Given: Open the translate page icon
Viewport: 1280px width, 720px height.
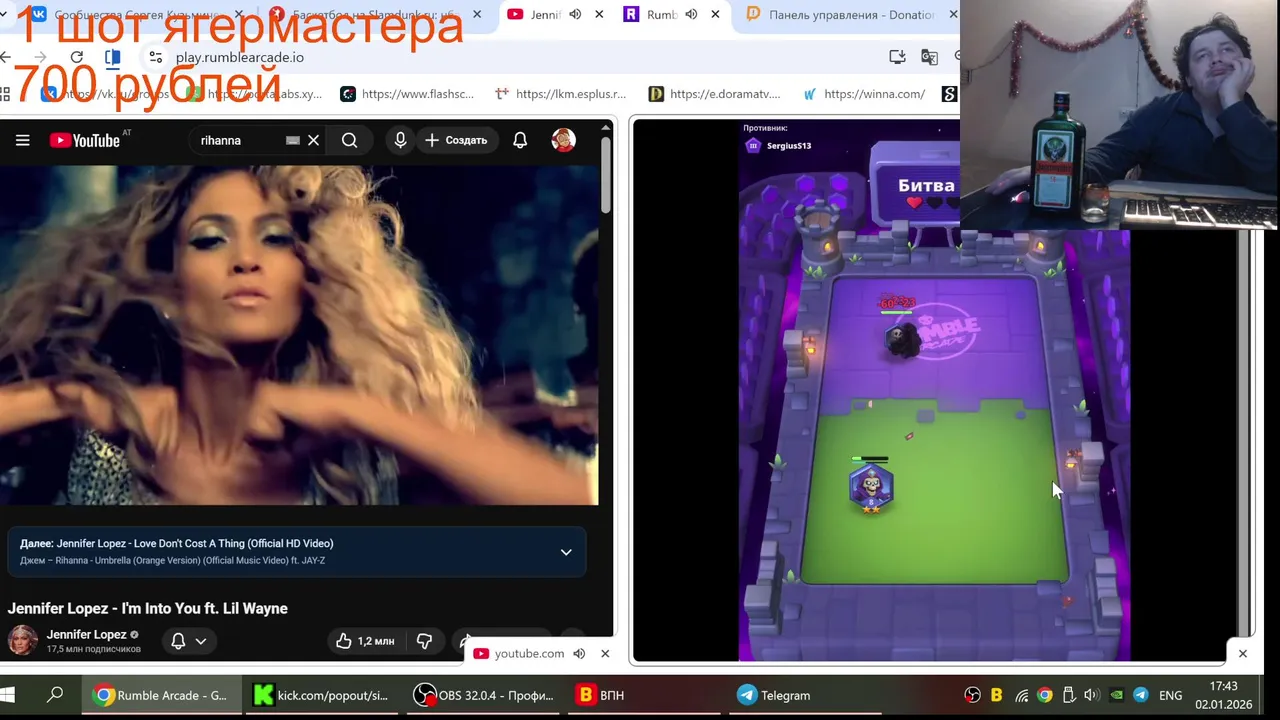Looking at the screenshot, I should 929,57.
